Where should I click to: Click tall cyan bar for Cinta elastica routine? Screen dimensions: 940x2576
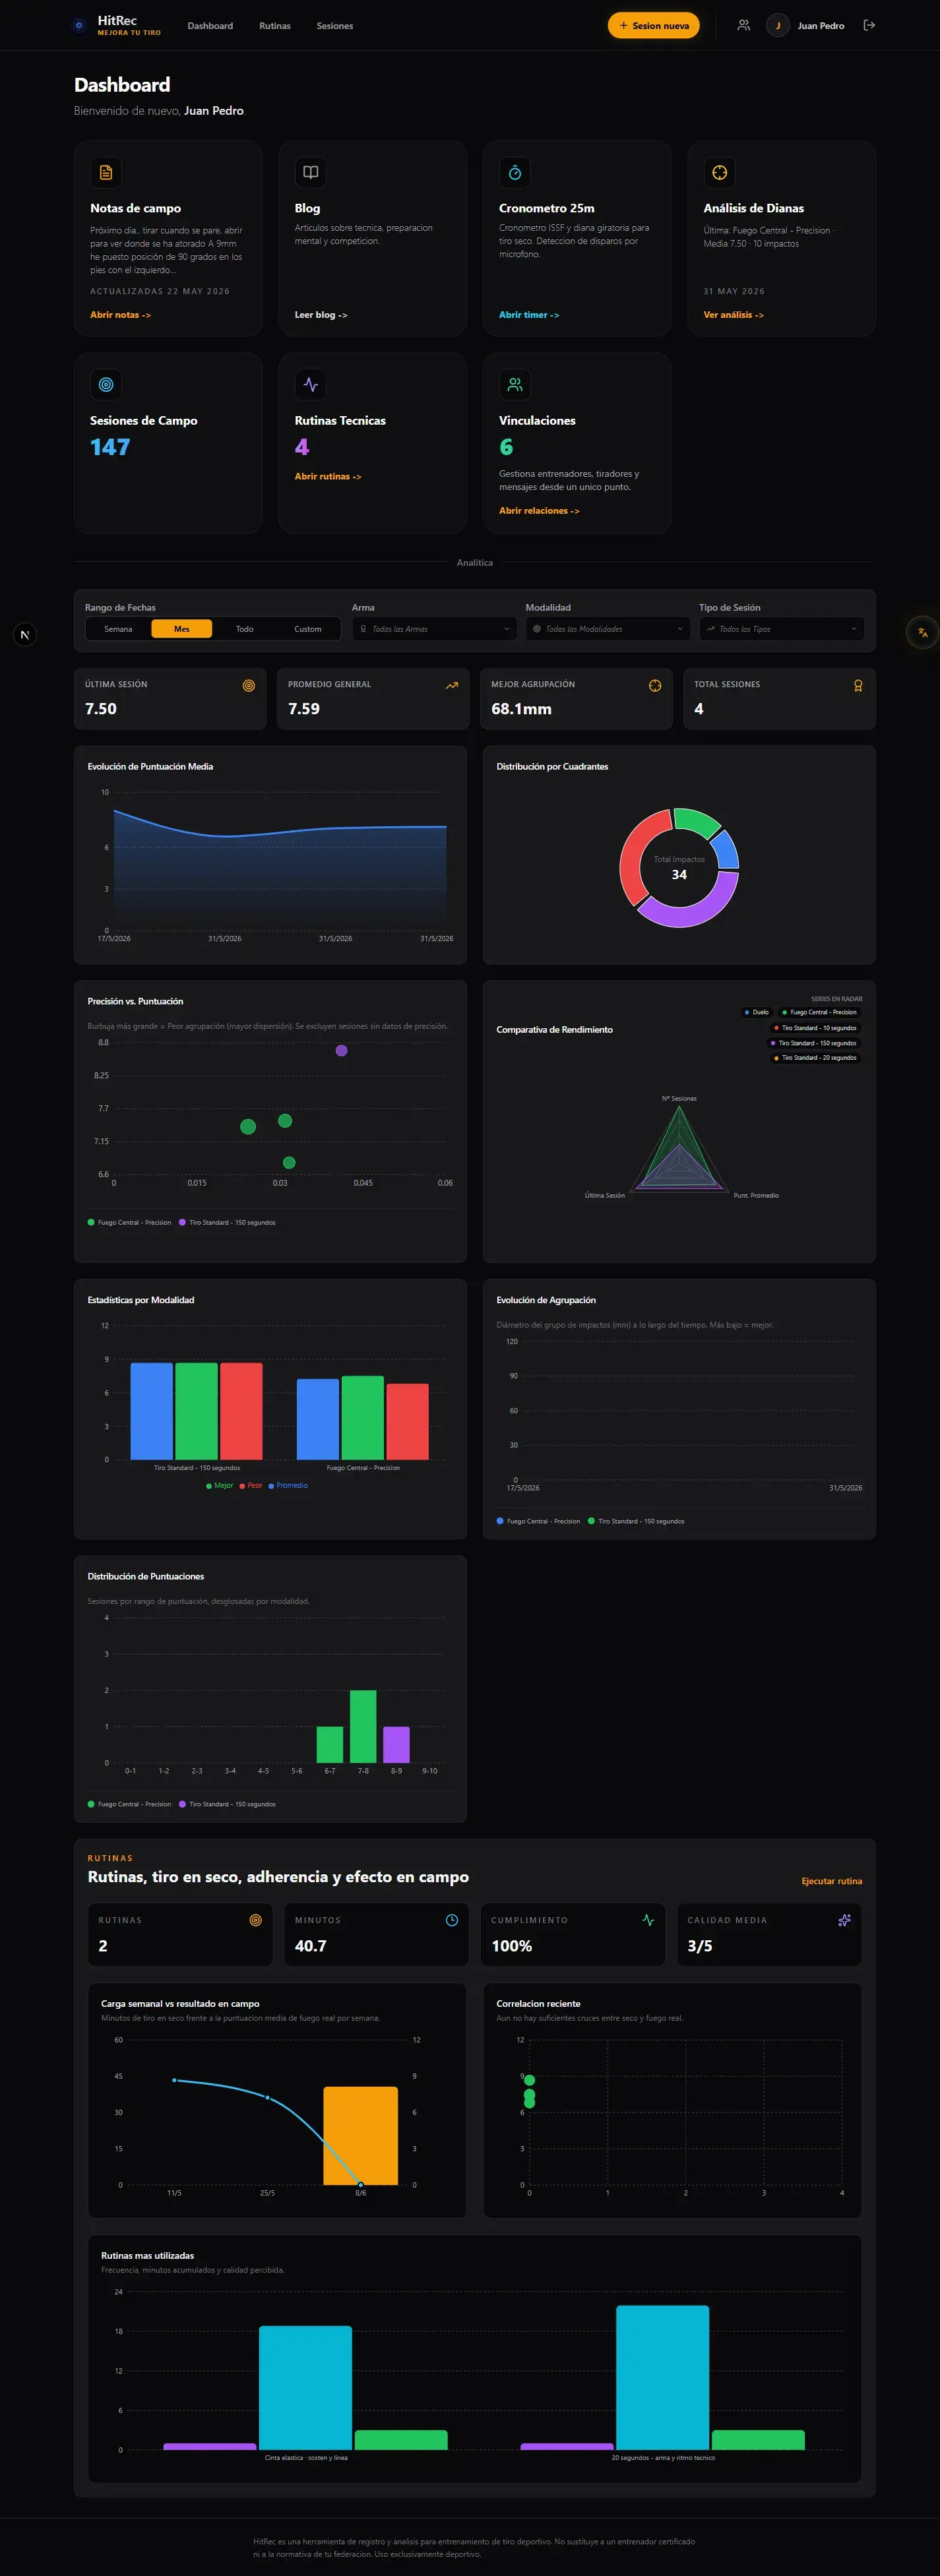pos(305,2387)
